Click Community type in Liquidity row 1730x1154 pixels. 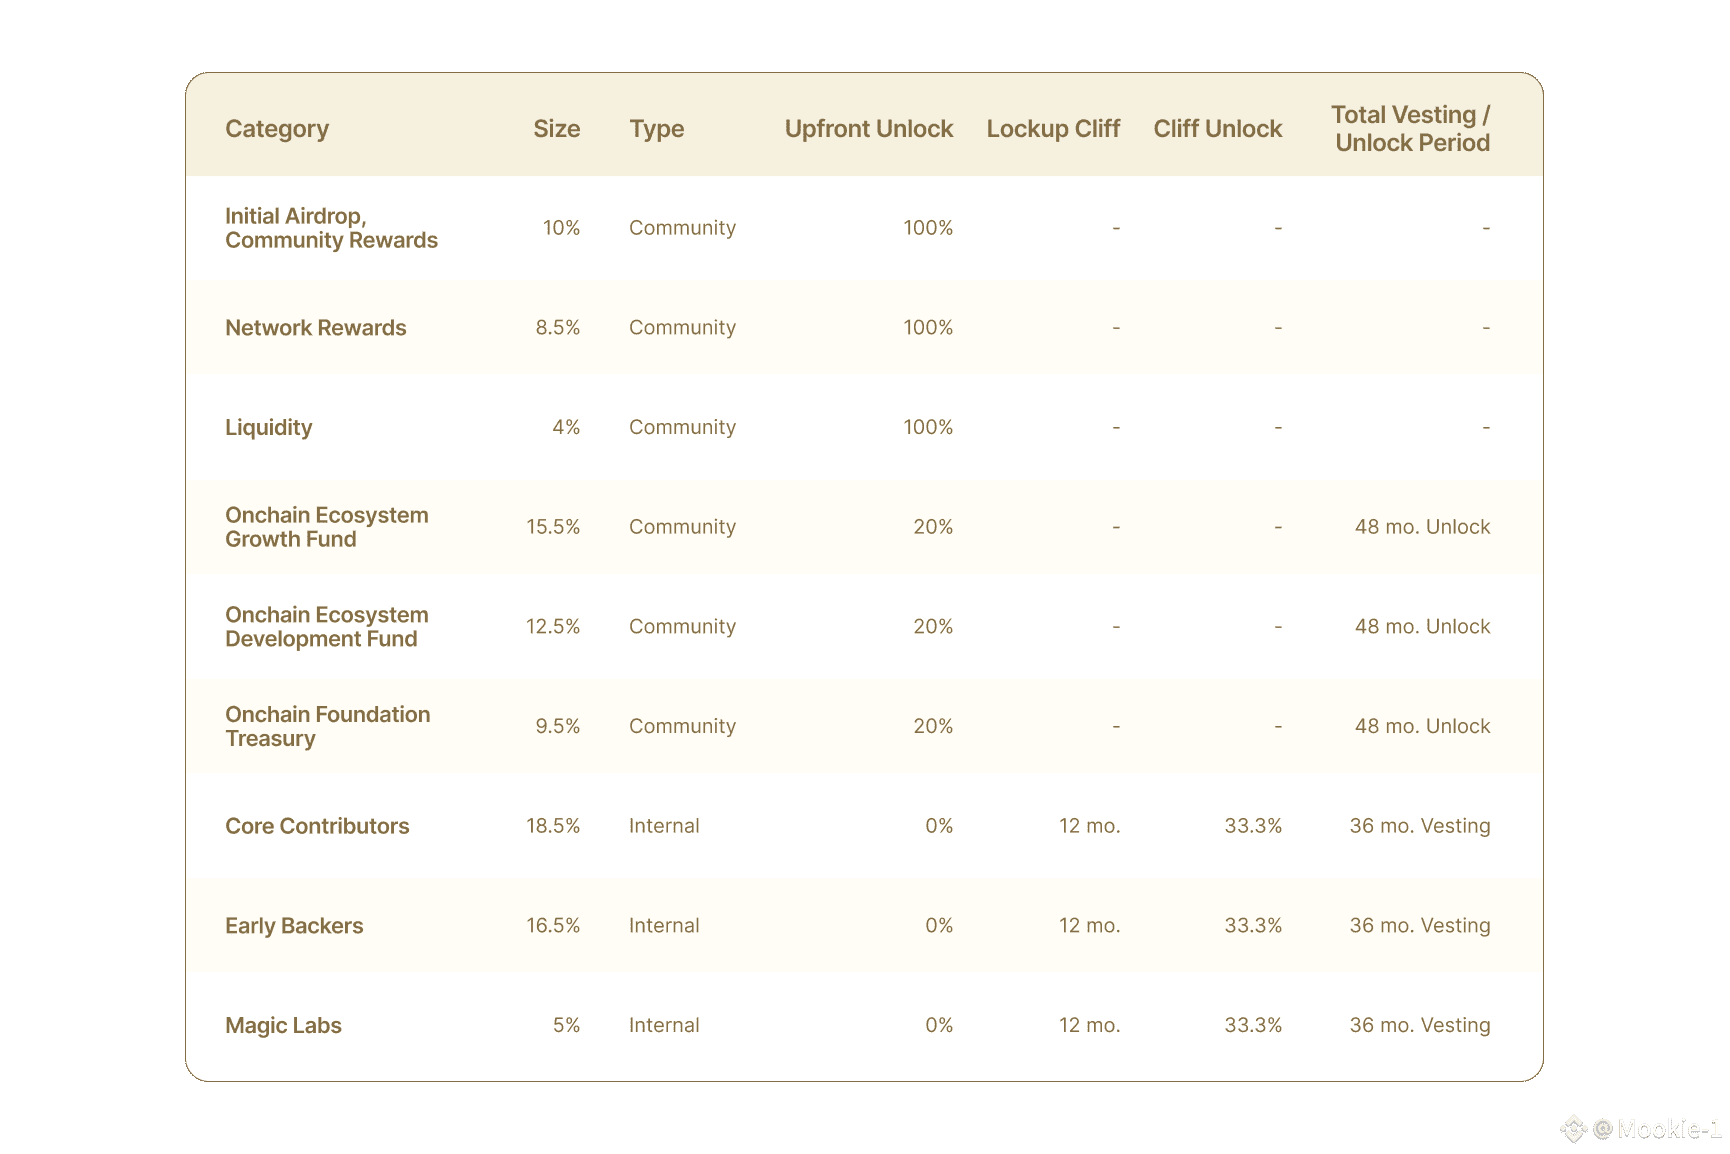(683, 427)
